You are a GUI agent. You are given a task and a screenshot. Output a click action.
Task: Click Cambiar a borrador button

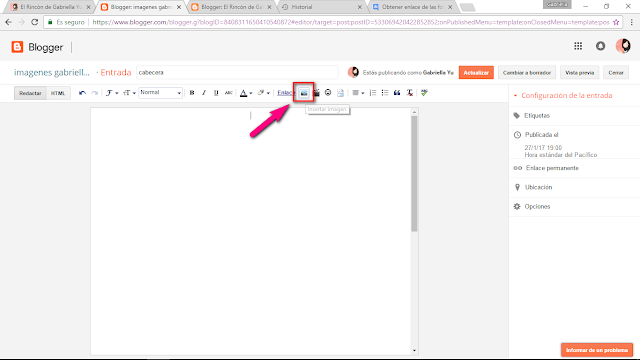[x=527, y=73]
